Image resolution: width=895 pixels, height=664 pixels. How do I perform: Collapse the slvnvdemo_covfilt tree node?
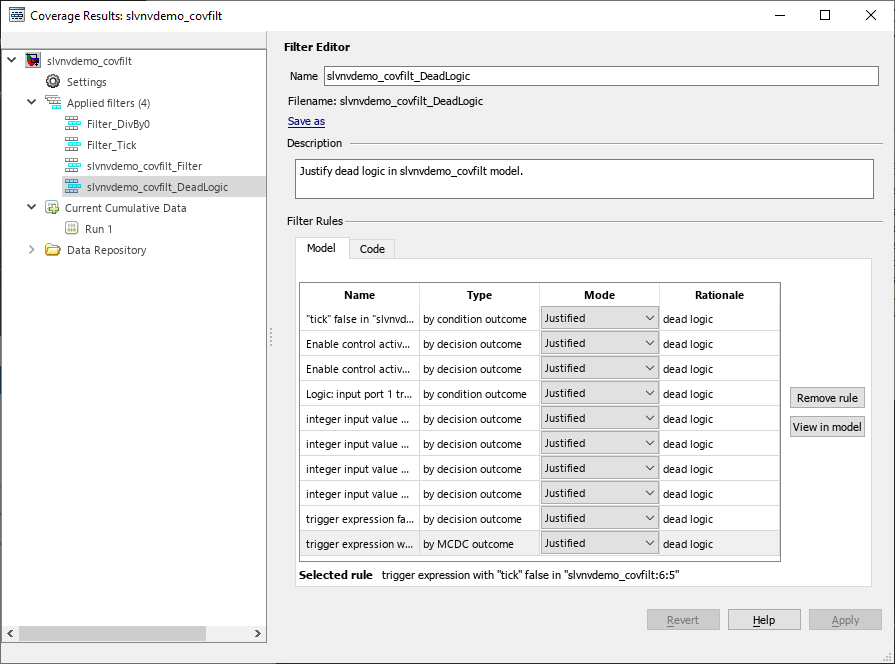(x=11, y=59)
